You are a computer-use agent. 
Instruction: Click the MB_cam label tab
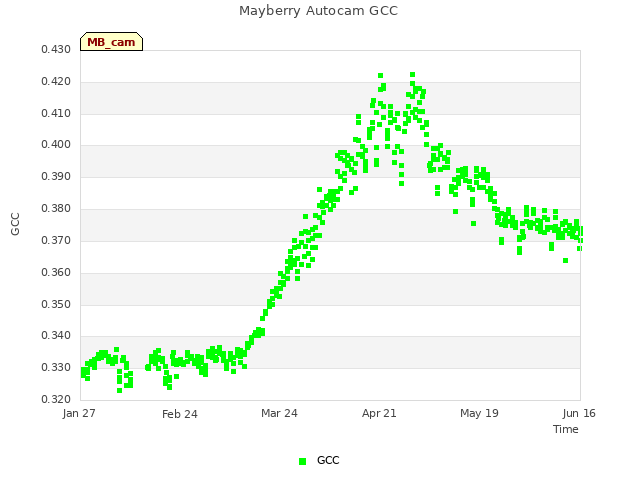(x=111, y=42)
